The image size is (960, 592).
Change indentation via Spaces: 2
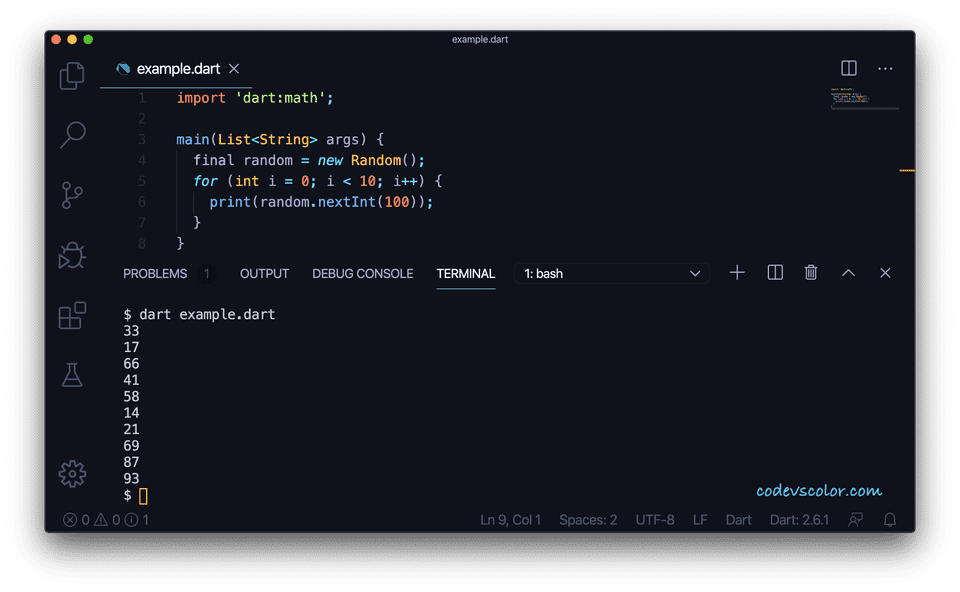coord(588,519)
